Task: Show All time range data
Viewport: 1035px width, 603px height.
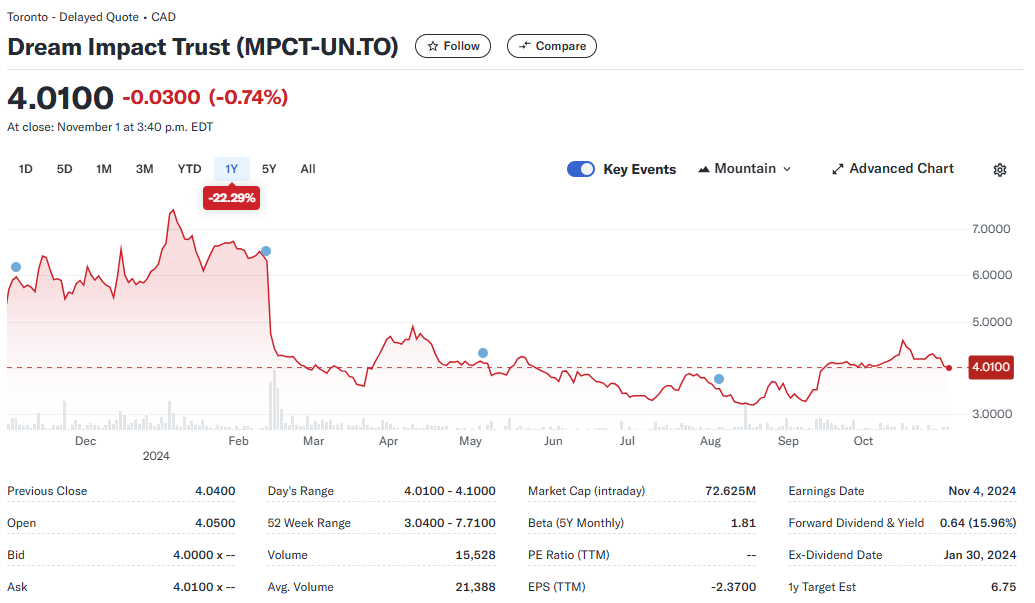Action: [x=308, y=169]
